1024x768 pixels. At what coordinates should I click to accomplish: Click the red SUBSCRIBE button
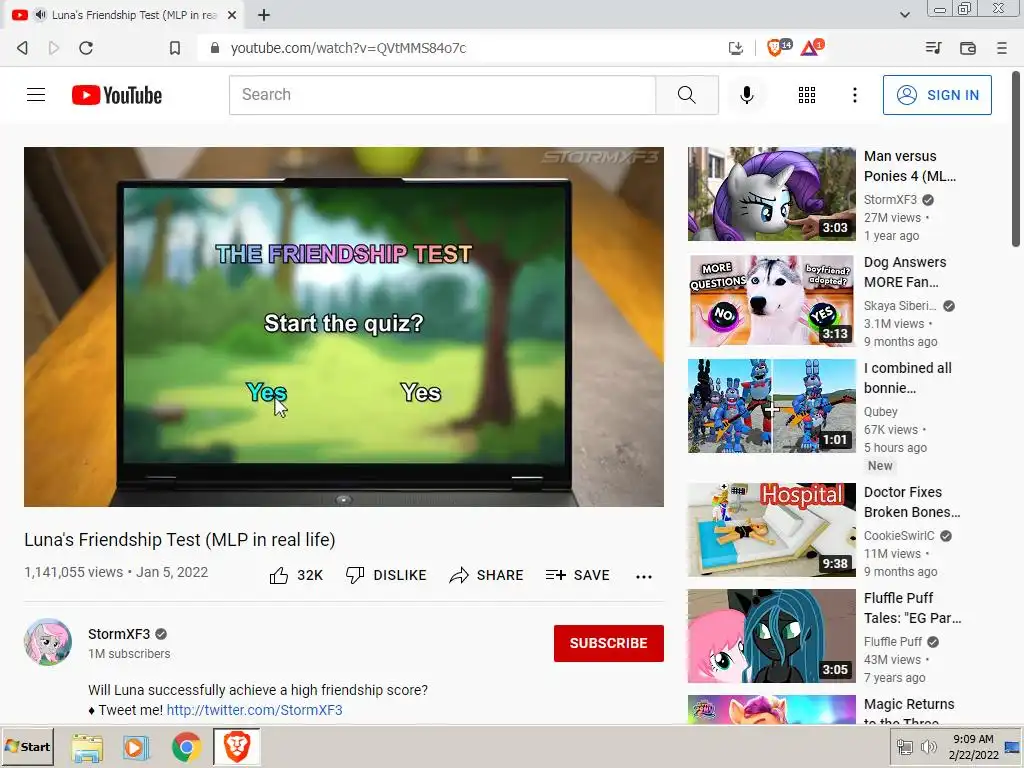pyautogui.click(x=608, y=643)
